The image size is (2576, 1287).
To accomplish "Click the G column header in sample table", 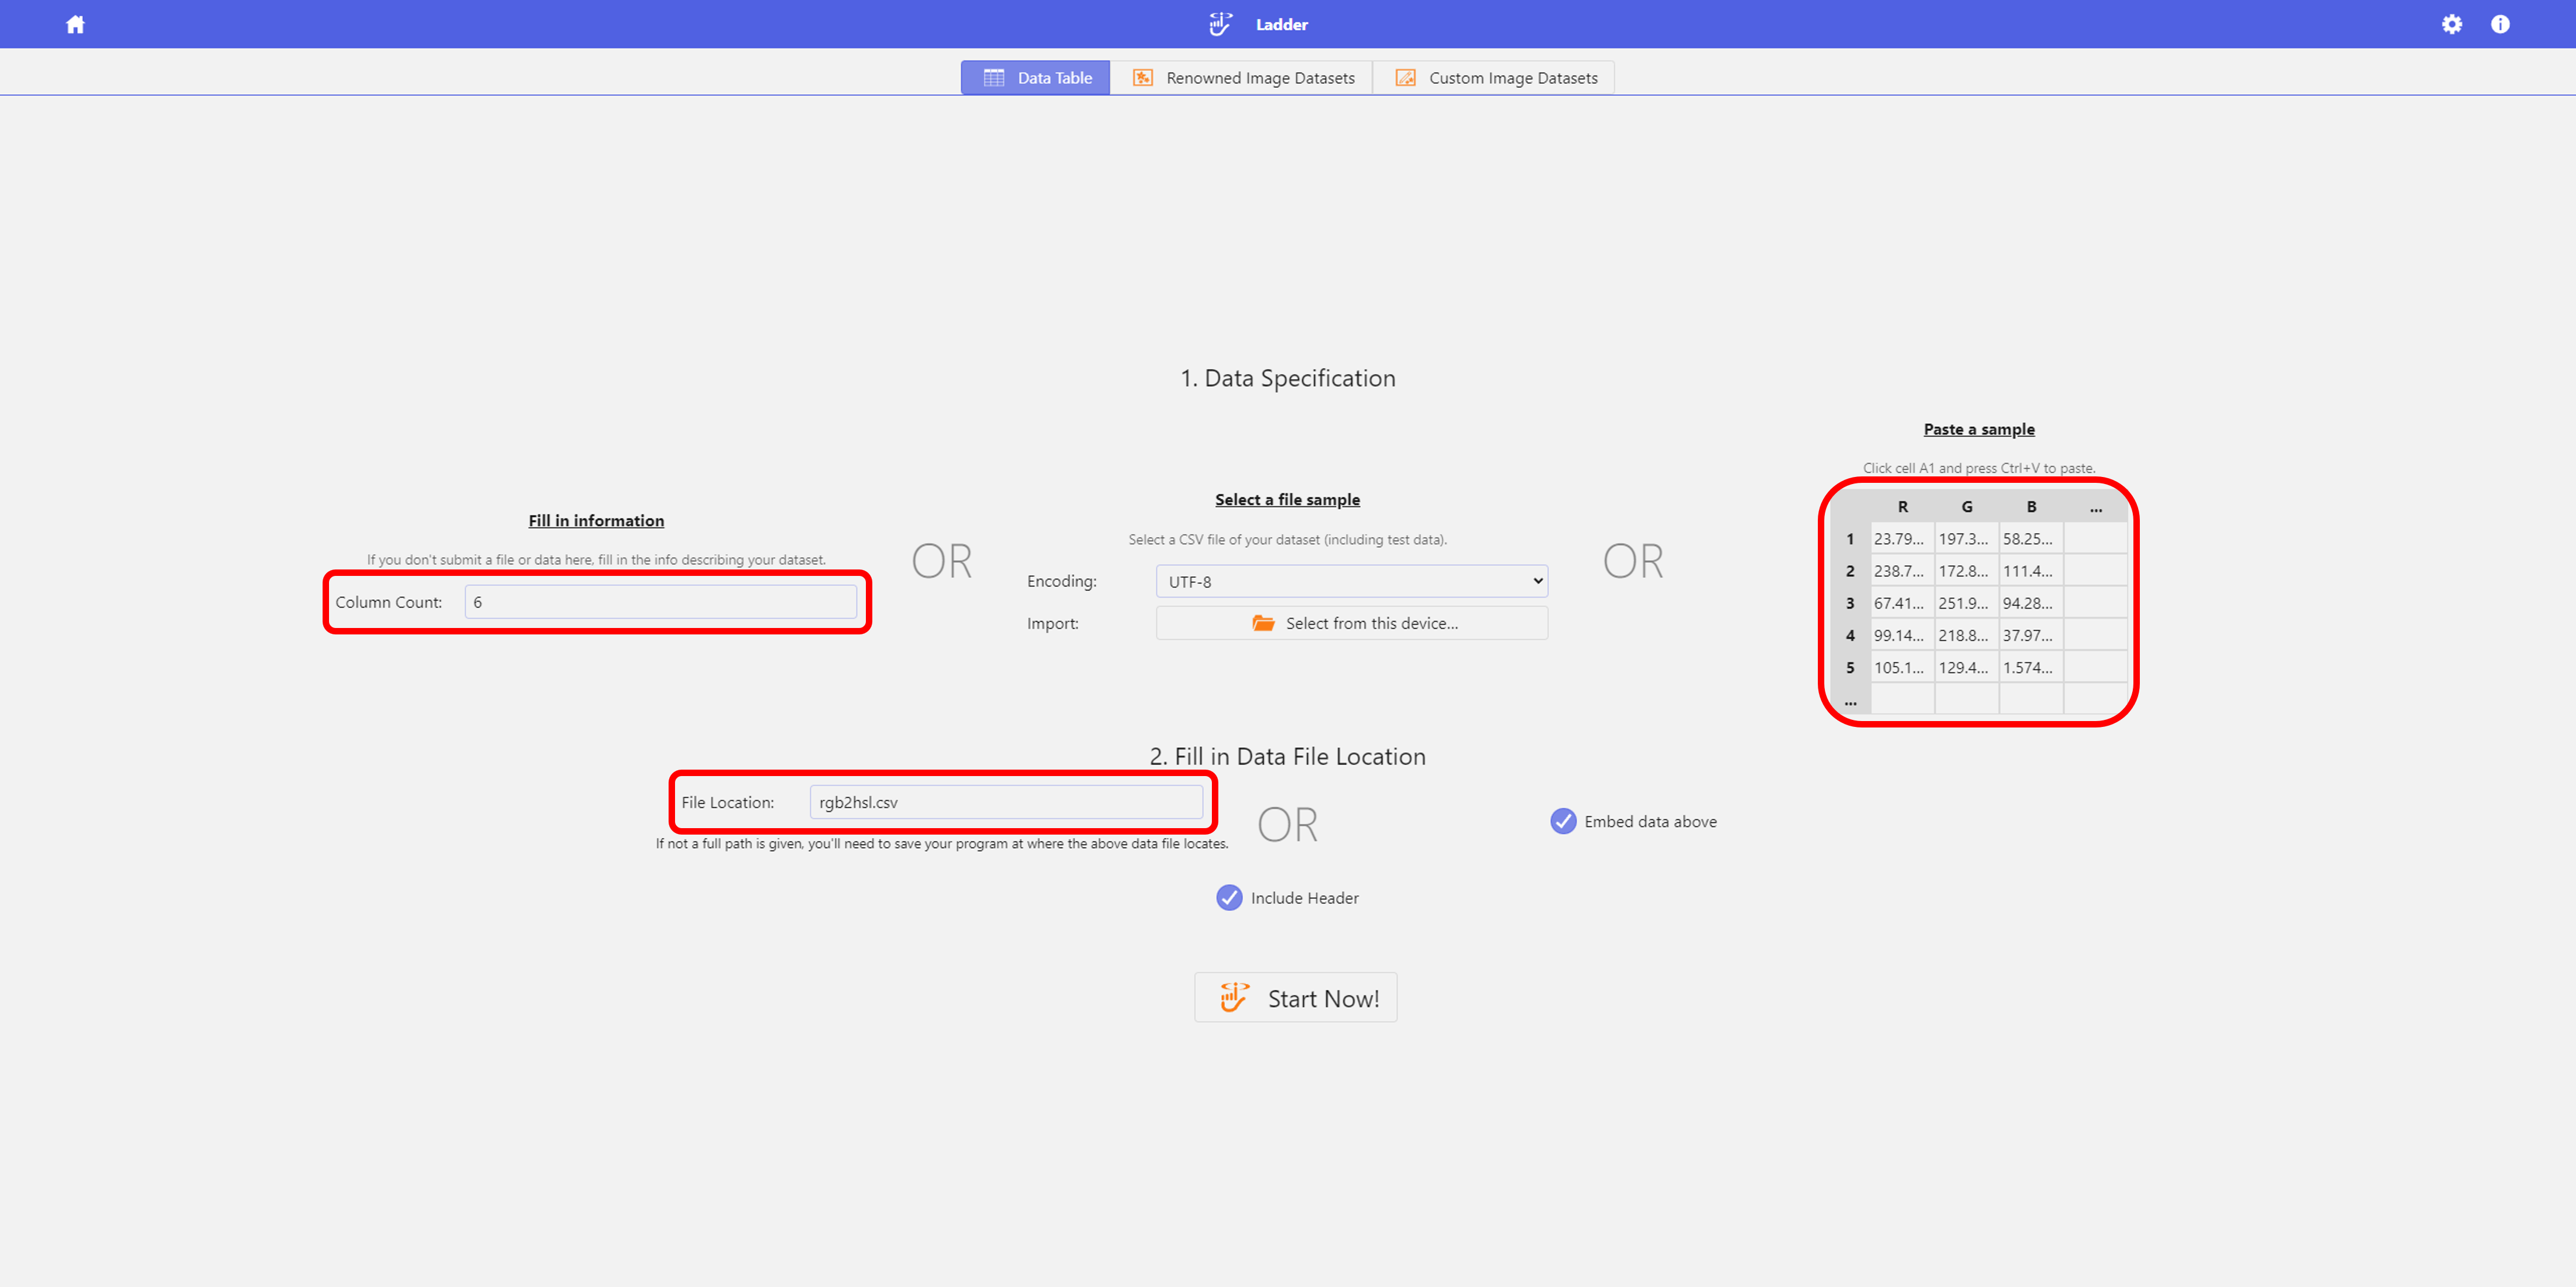I will pos(1966,507).
